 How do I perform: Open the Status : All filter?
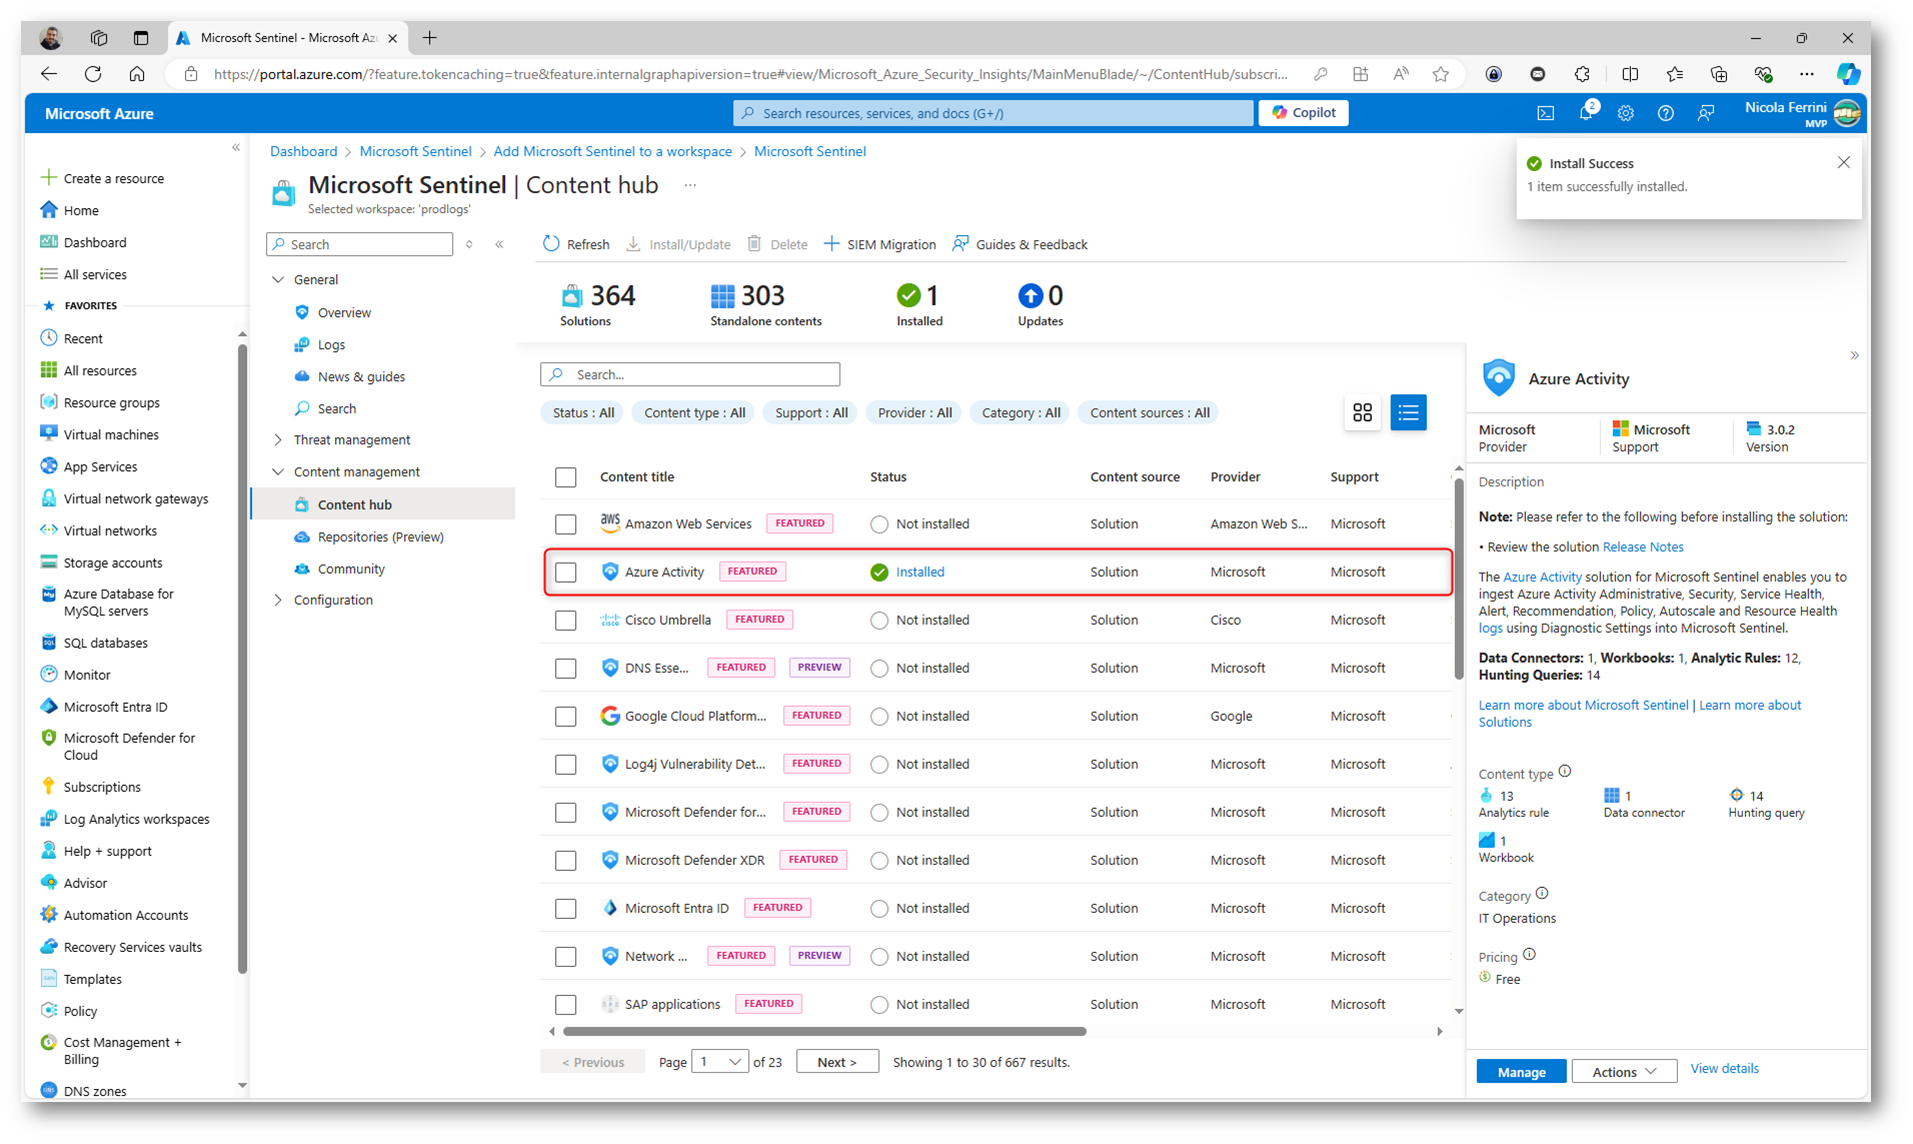click(x=583, y=413)
